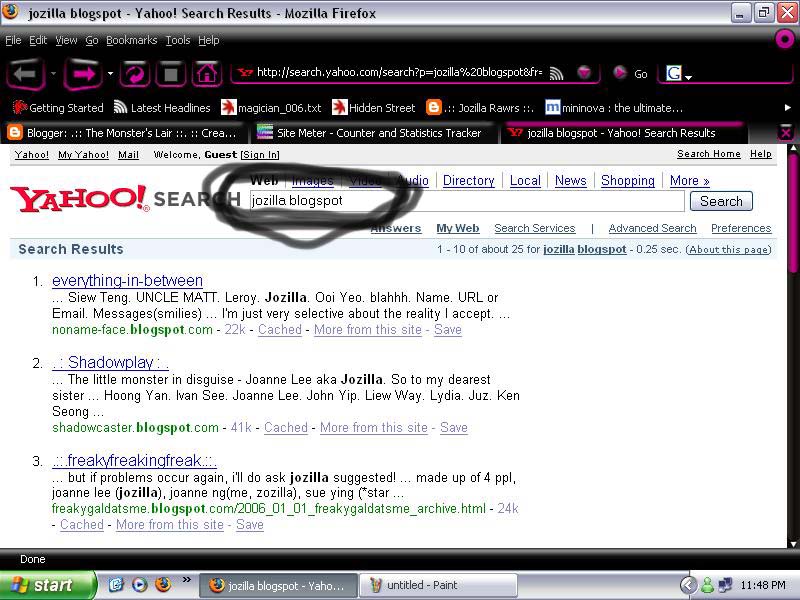Click Cached for noname-face.blogspot.com result

pos(280,330)
